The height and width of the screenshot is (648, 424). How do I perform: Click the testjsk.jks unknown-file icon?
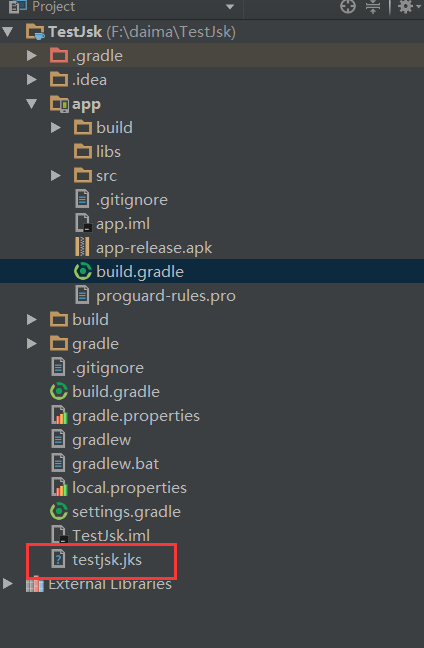point(58,559)
